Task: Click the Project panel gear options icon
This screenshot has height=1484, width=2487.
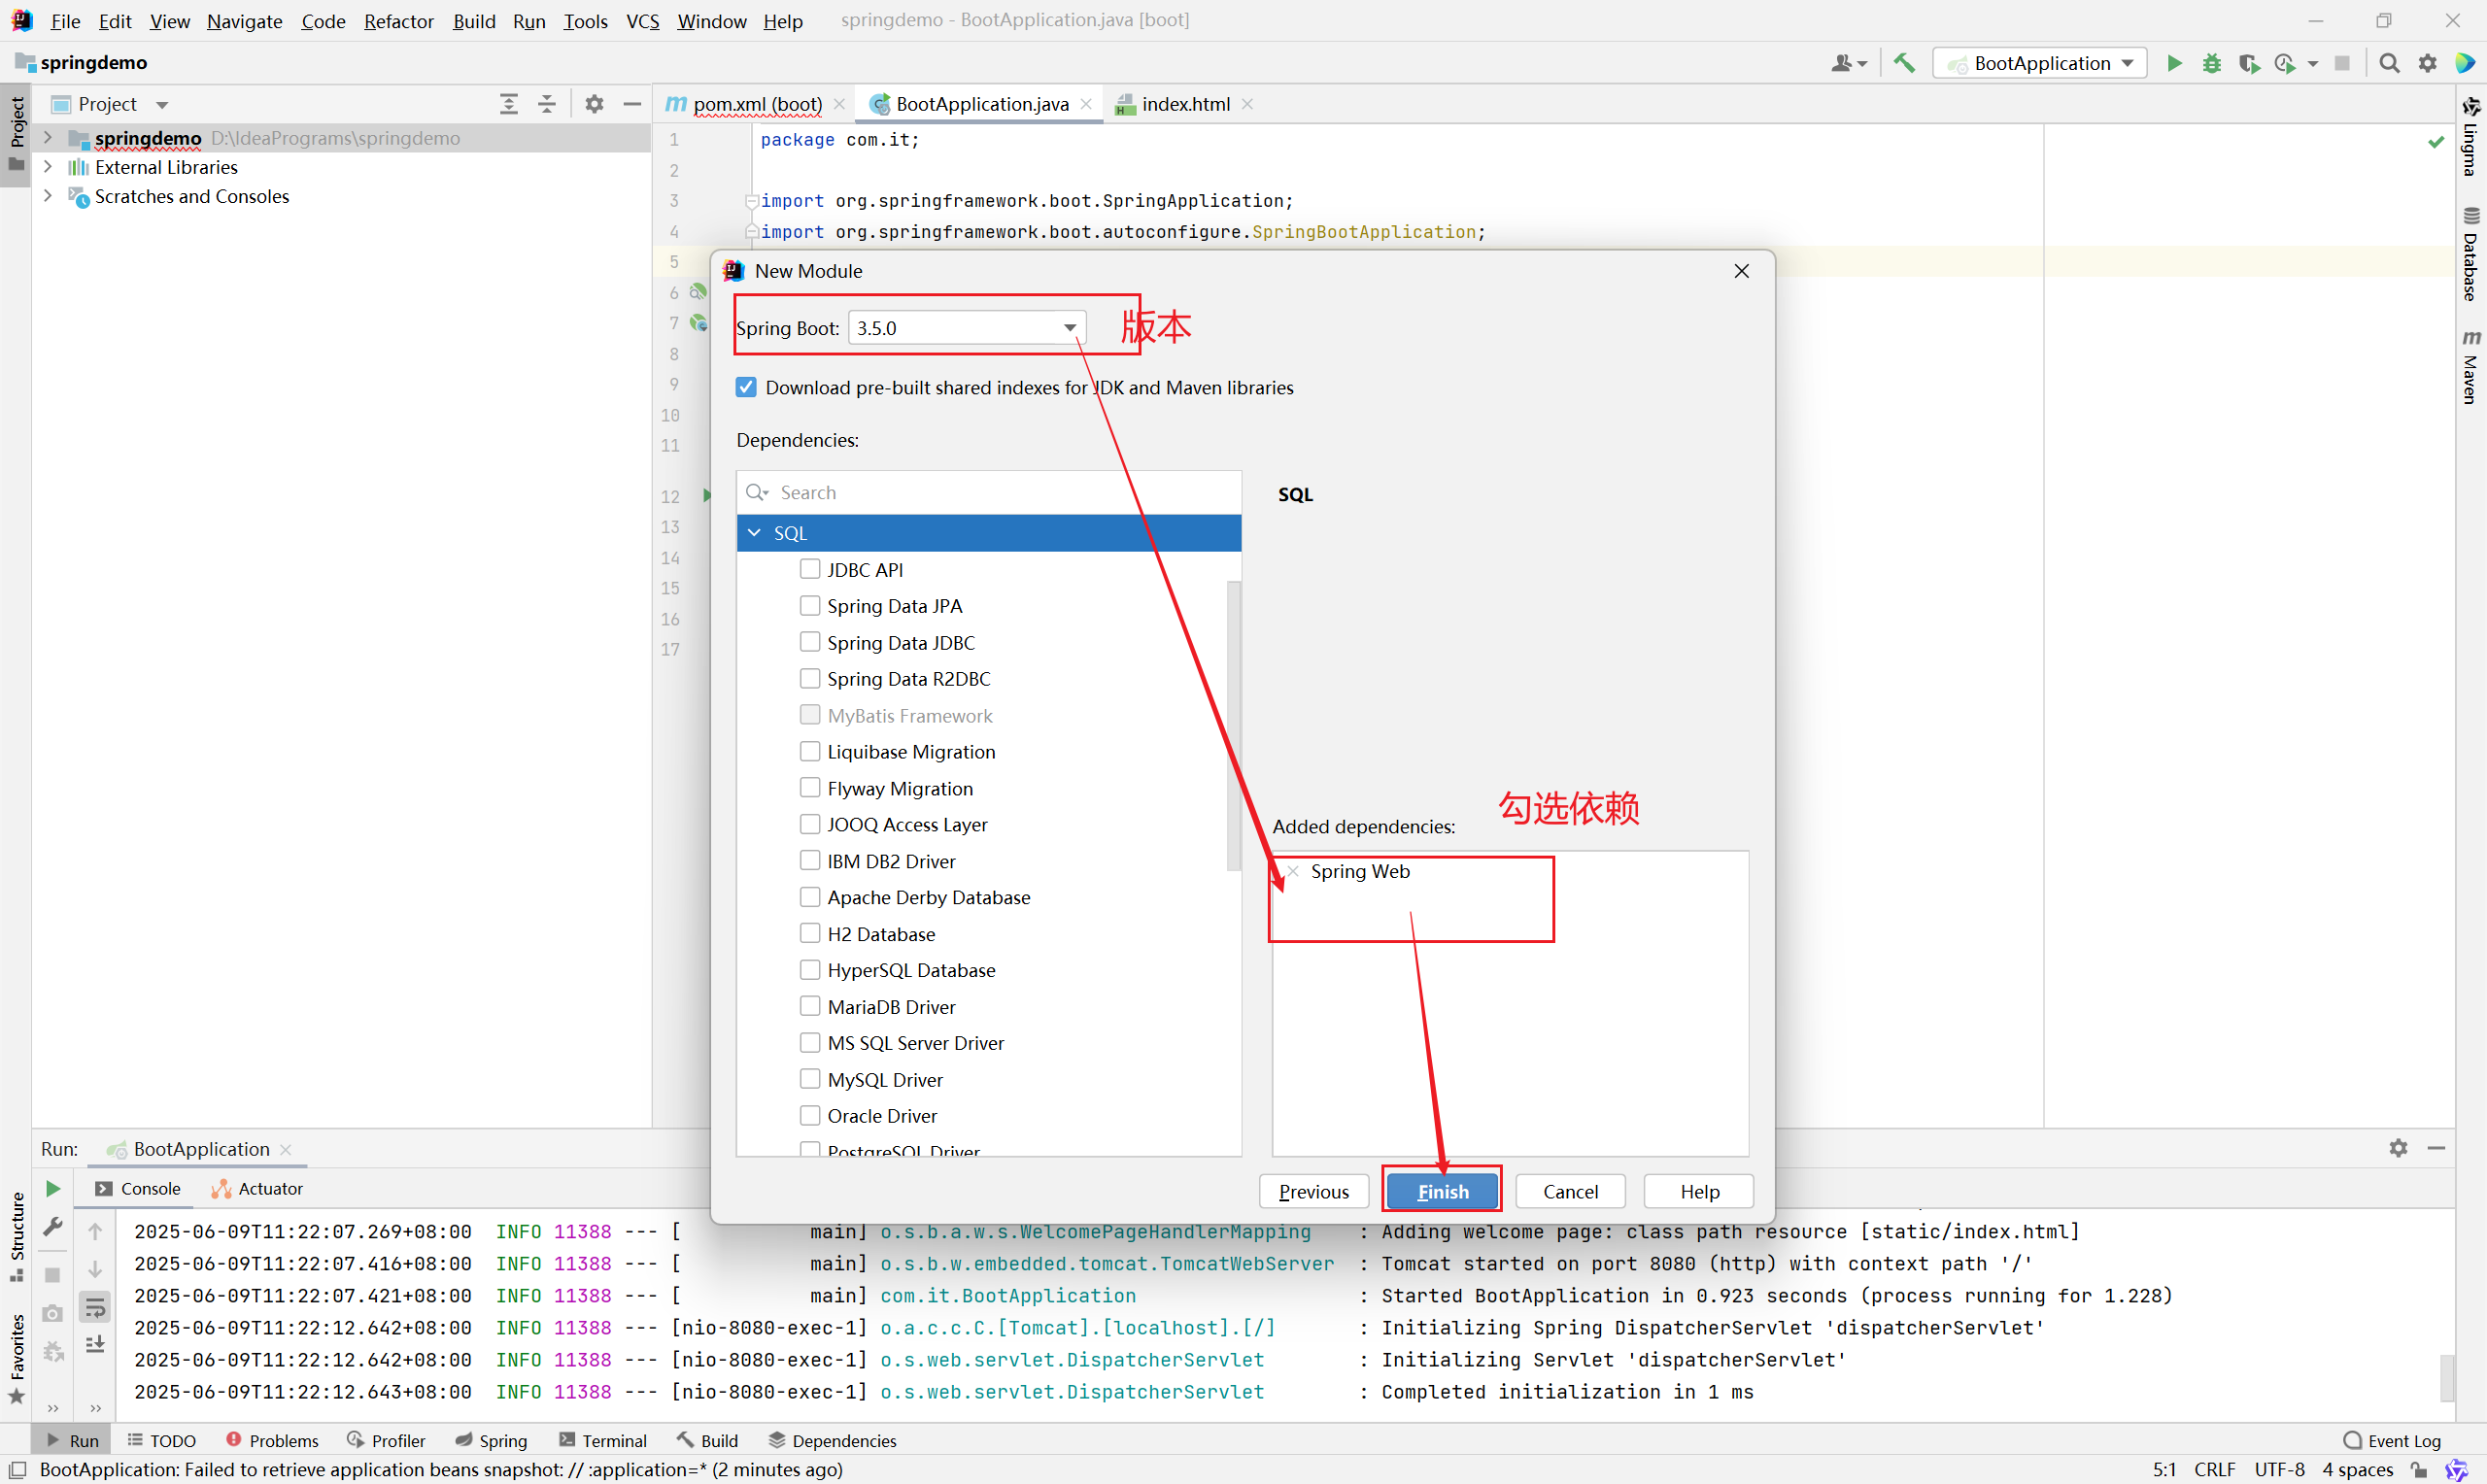Action: (594, 104)
